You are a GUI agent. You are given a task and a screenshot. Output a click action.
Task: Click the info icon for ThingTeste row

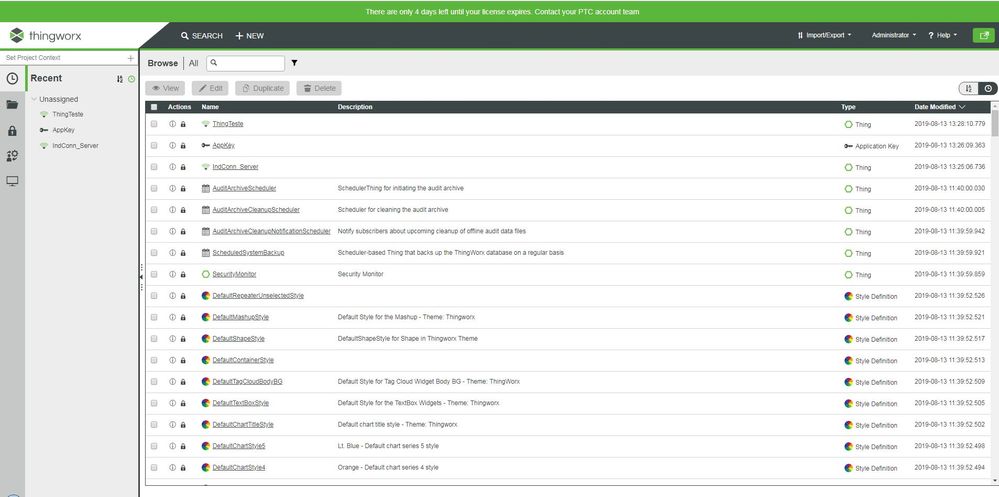click(x=172, y=124)
